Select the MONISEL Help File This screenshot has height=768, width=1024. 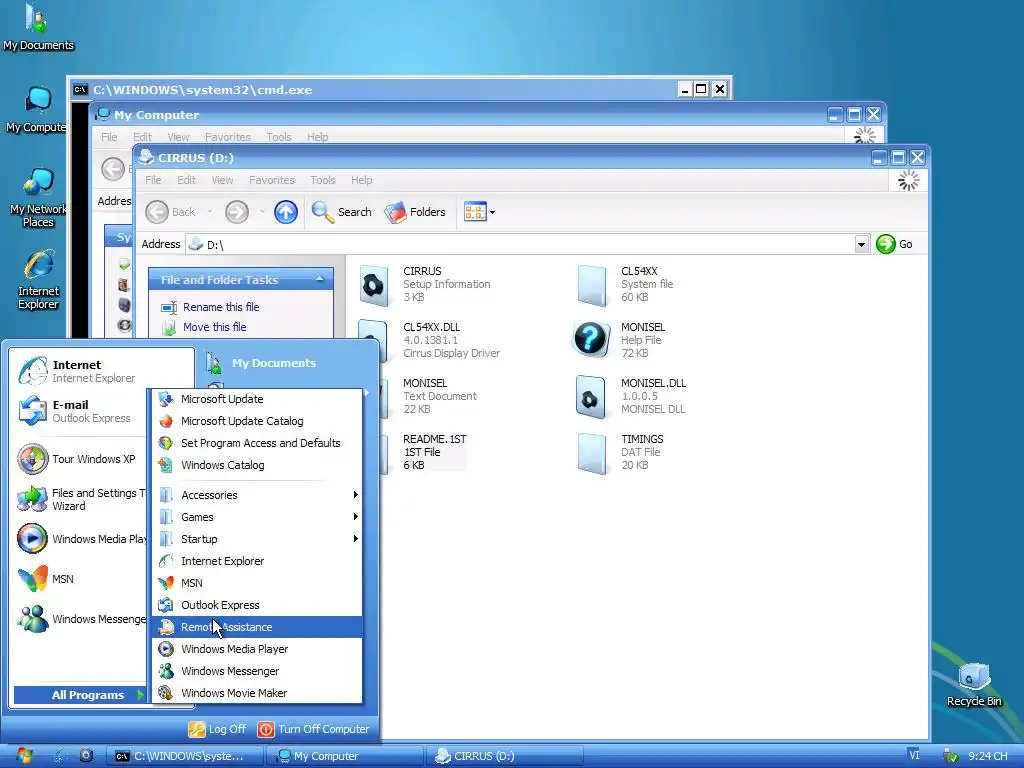619,340
